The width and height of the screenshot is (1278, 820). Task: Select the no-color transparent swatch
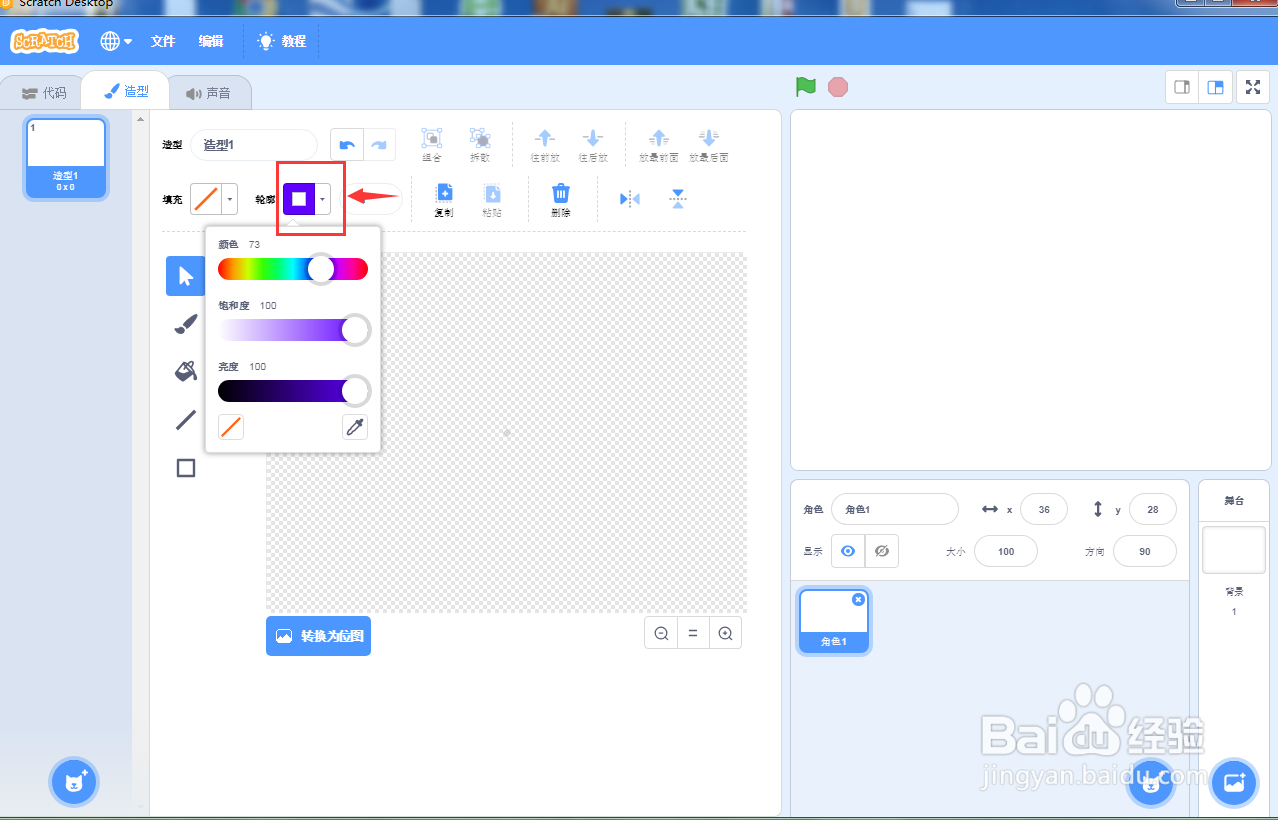pos(231,426)
